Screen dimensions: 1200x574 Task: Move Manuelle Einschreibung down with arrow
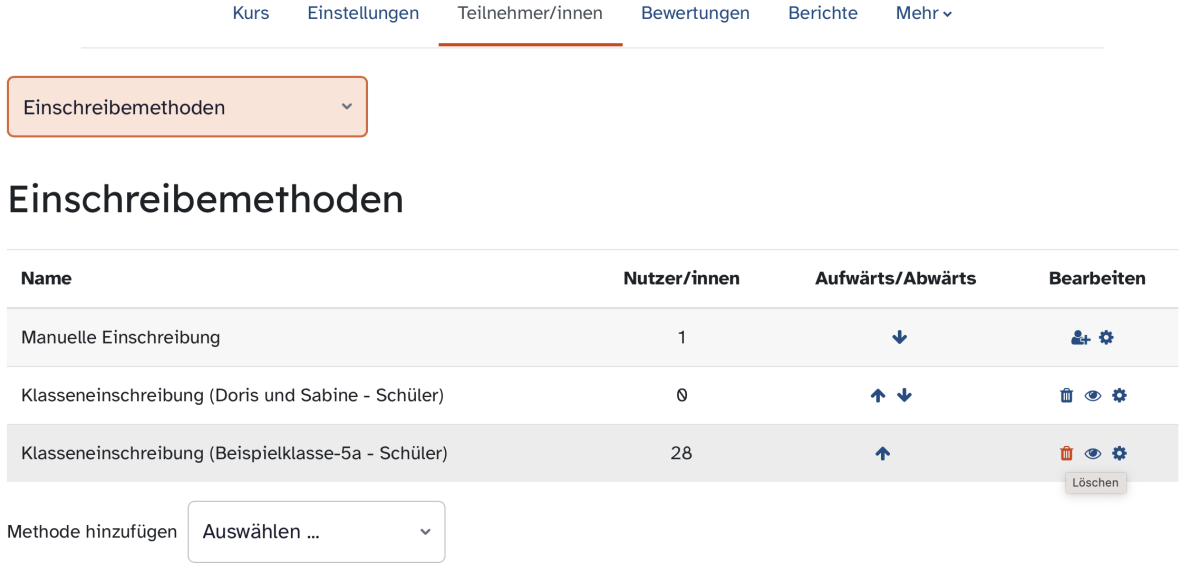coord(899,338)
